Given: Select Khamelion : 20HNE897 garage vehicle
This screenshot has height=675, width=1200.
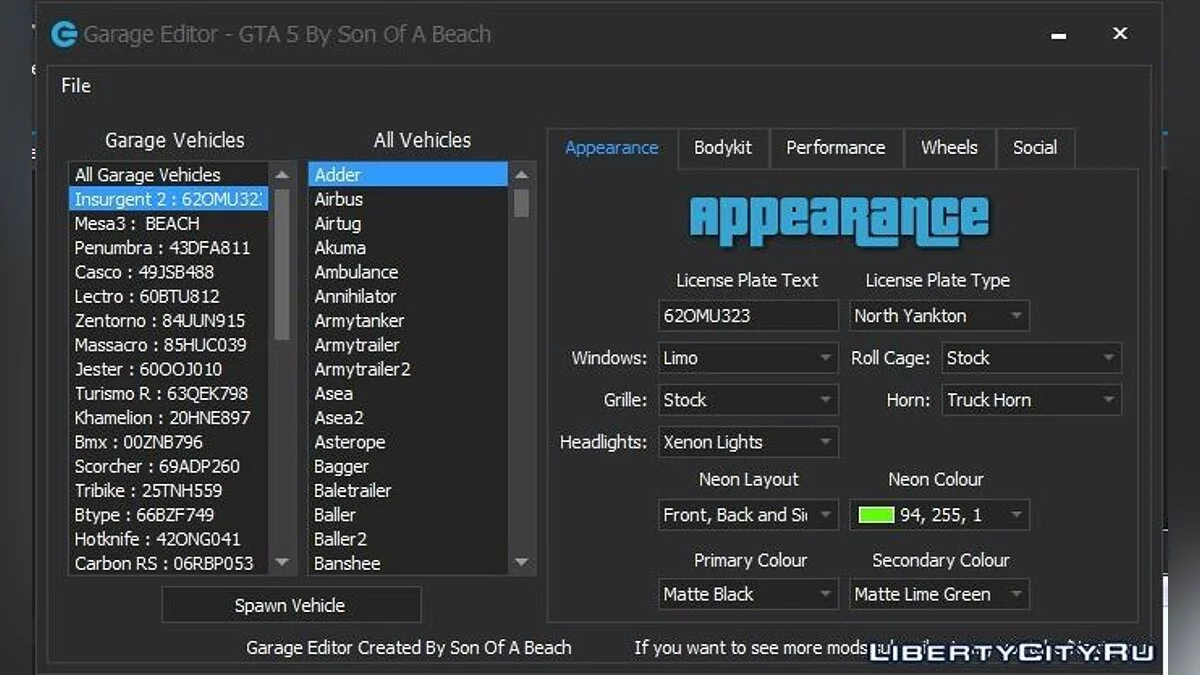Looking at the screenshot, I should (x=168, y=418).
